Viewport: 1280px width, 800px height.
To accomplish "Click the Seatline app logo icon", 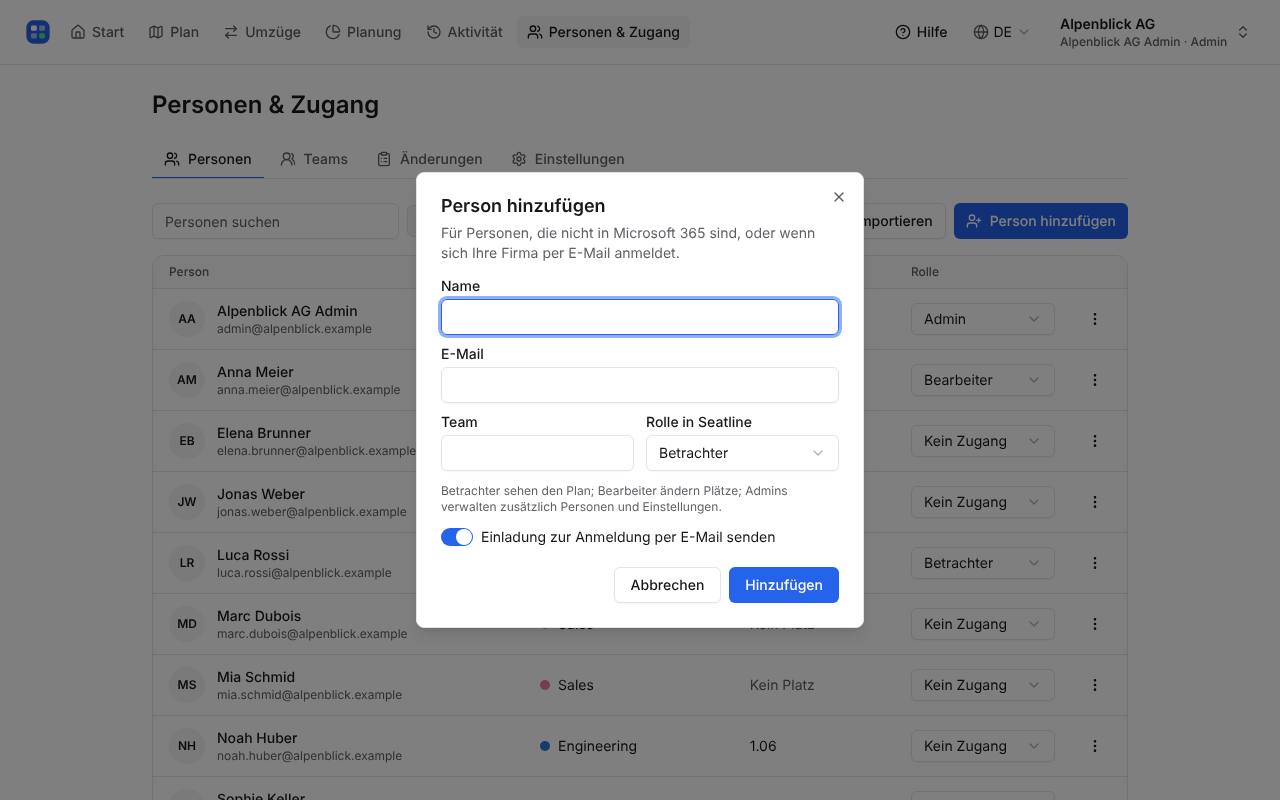I will [38, 32].
